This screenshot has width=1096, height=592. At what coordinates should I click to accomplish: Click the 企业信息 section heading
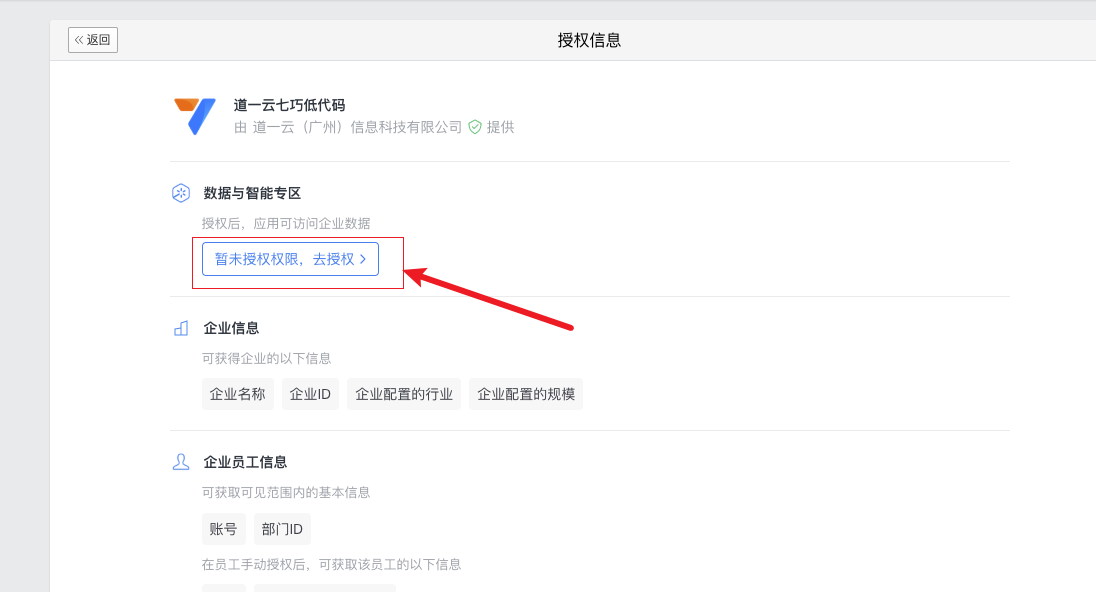pyautogui.click(x=231, y=328)
